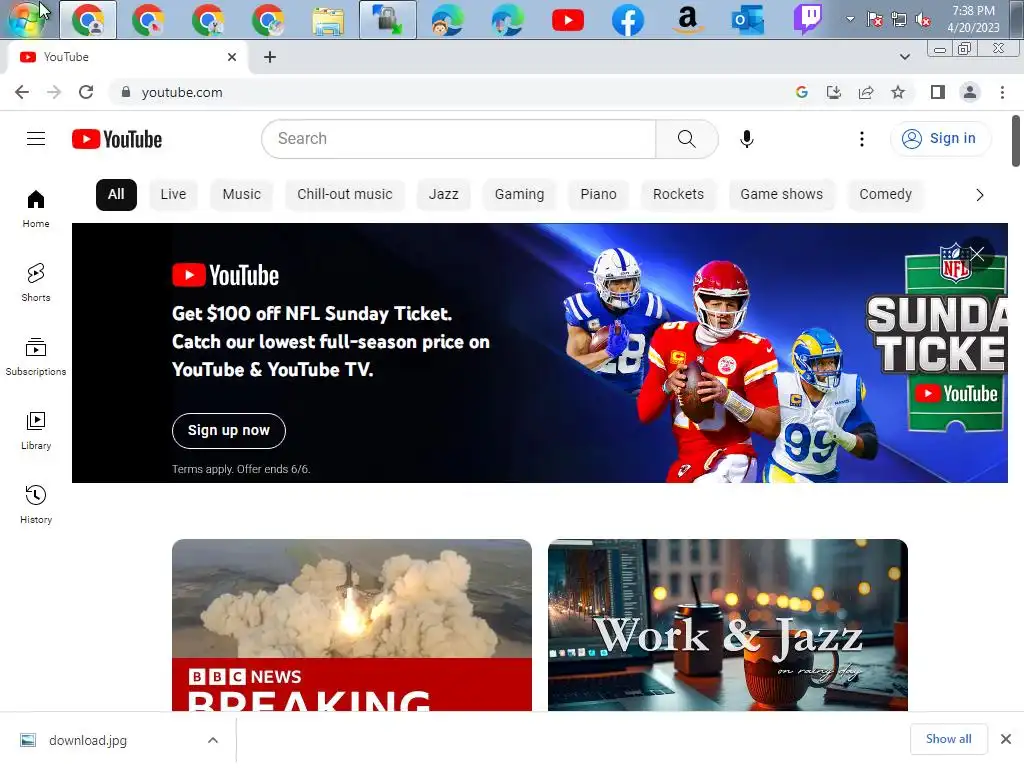Close the YouTube tab

click(232, 57)
